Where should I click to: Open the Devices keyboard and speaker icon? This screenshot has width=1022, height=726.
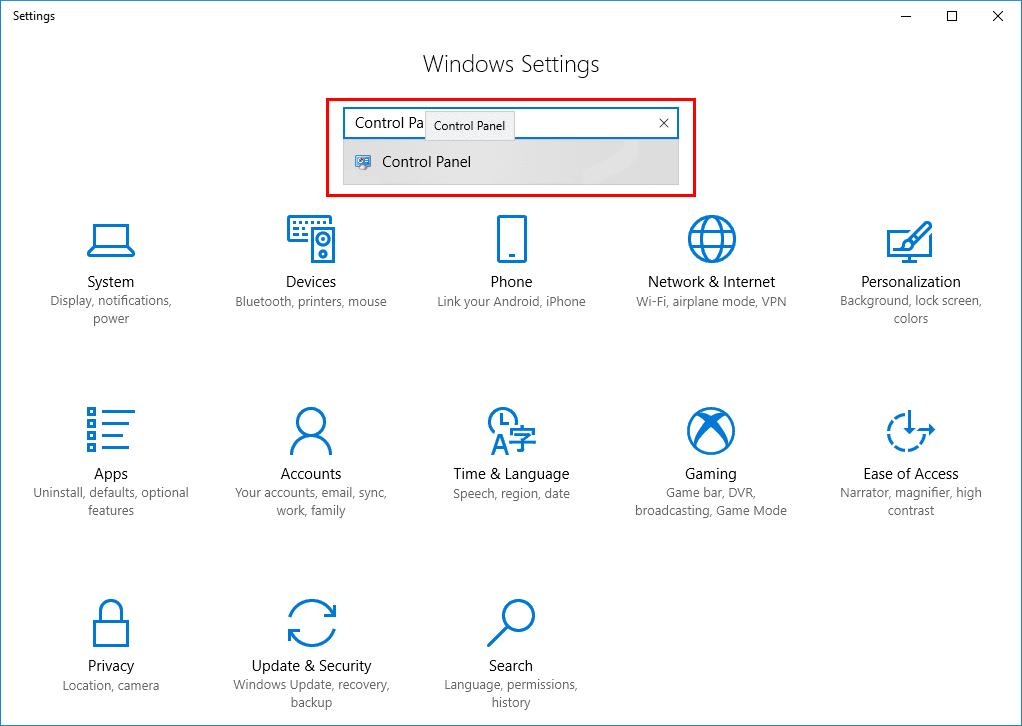coord(311,239)
